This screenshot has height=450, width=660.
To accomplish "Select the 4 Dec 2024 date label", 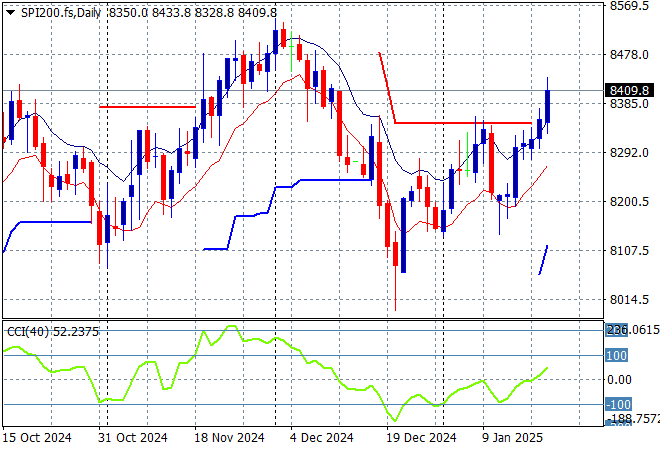I will [322, 438].
